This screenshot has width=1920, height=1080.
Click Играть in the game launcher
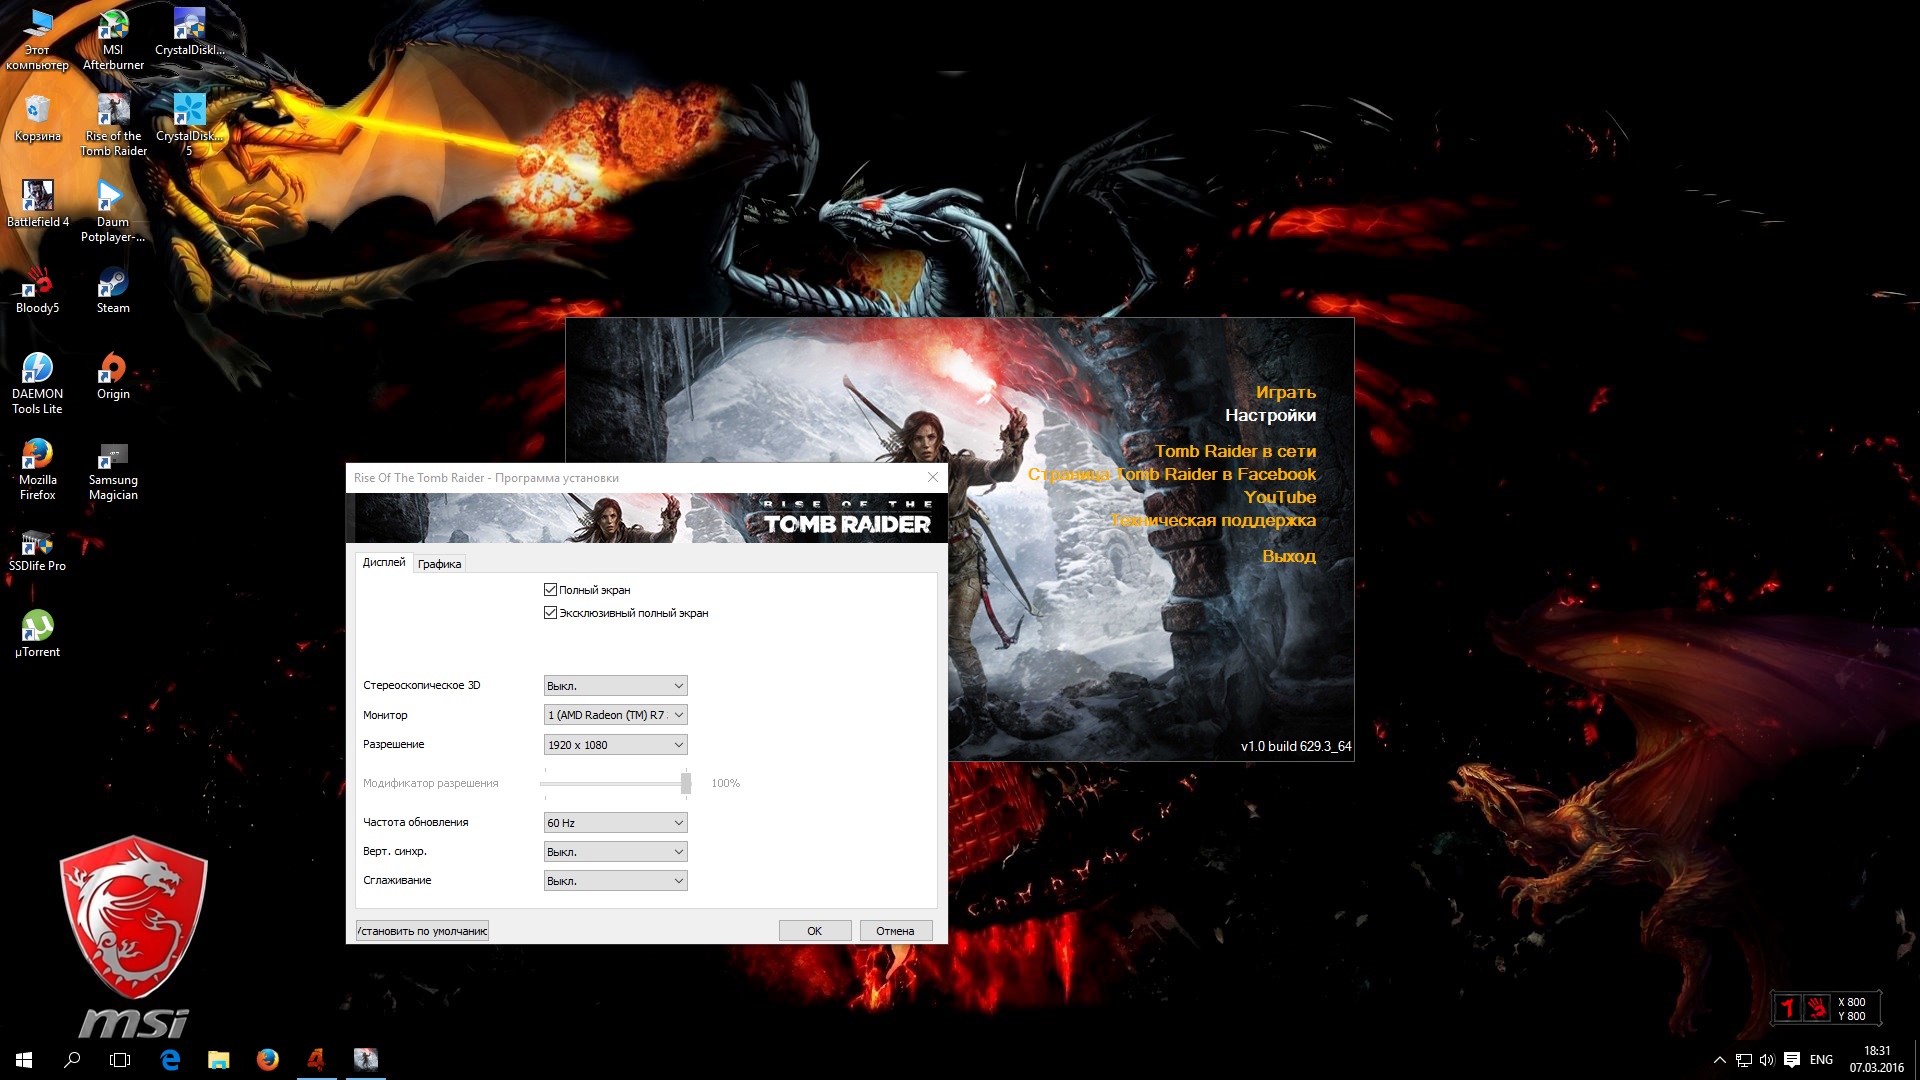click(1285, 392)
